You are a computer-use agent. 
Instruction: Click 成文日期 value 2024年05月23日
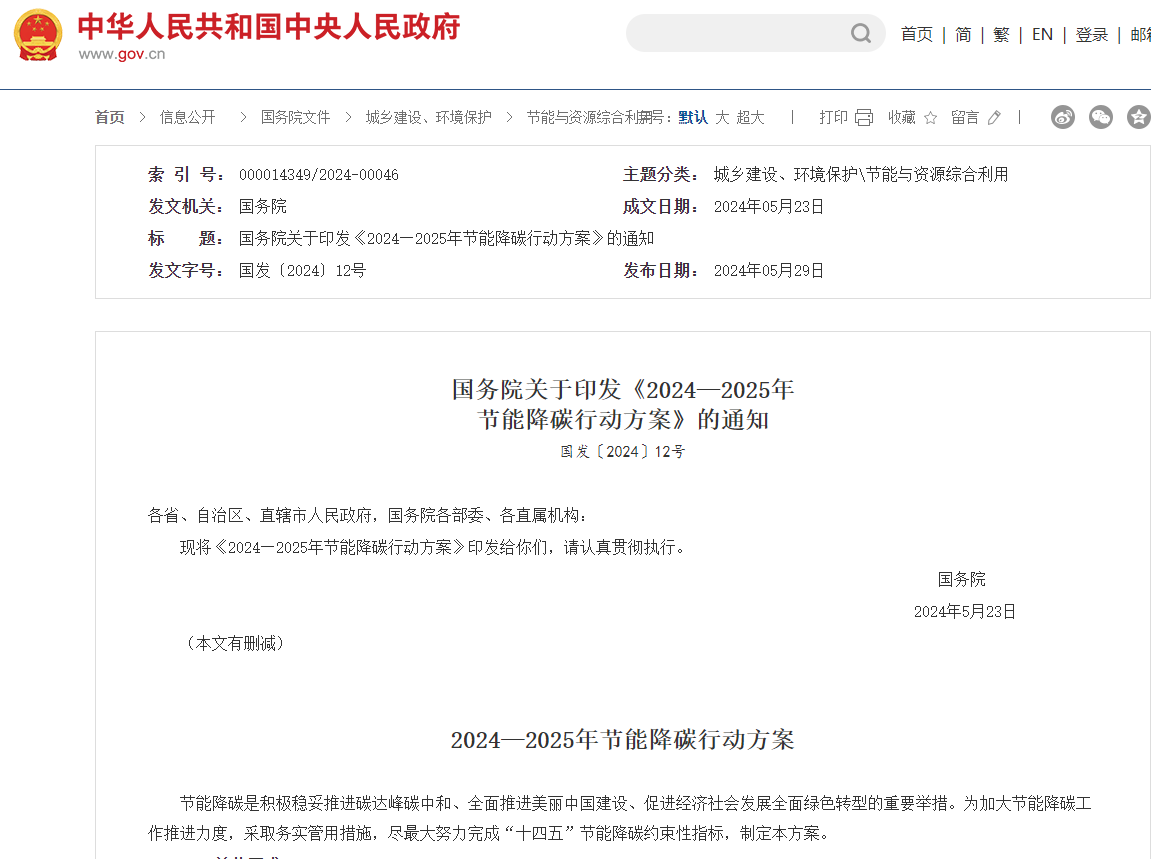pyautogui.click(x=769, y=206)
